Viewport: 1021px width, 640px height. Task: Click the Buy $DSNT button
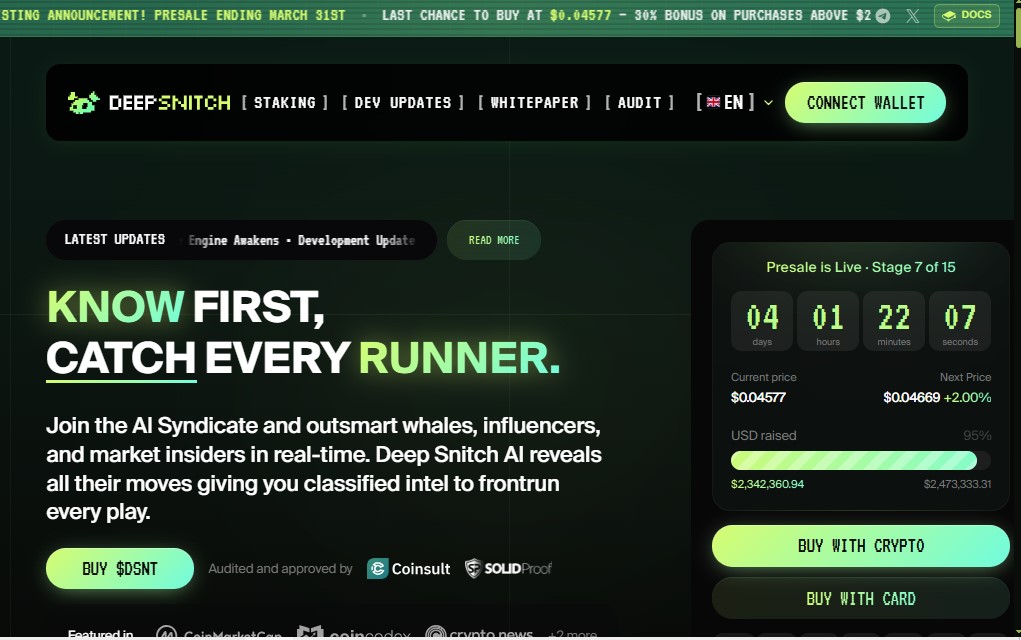[120, 569]
